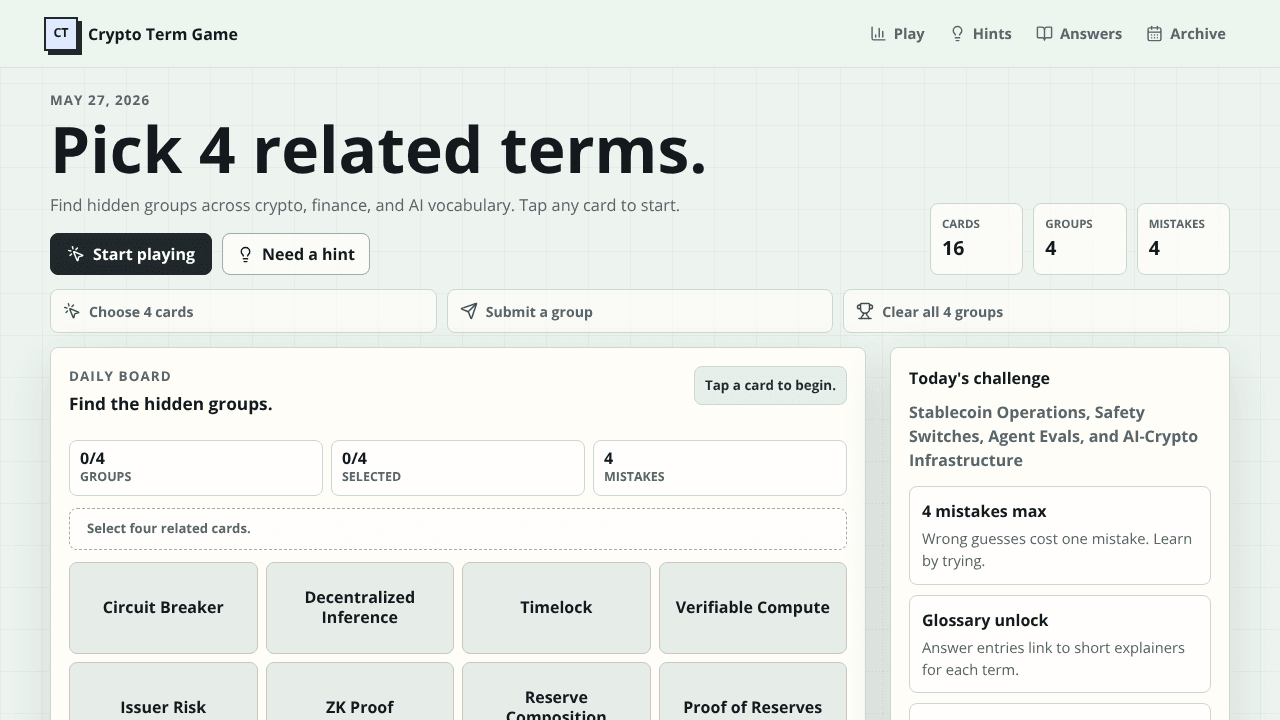Click the paper plane Submit a group icon
Screen dimensions: 1280x720
point(469,311)
